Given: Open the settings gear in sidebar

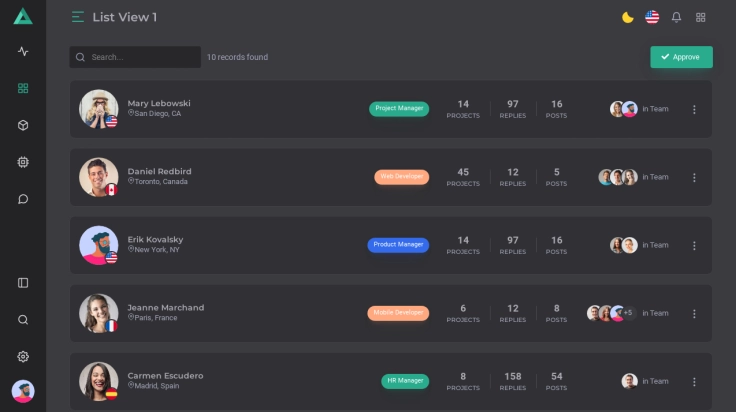Looking at the screenshot, I should 23,356.
